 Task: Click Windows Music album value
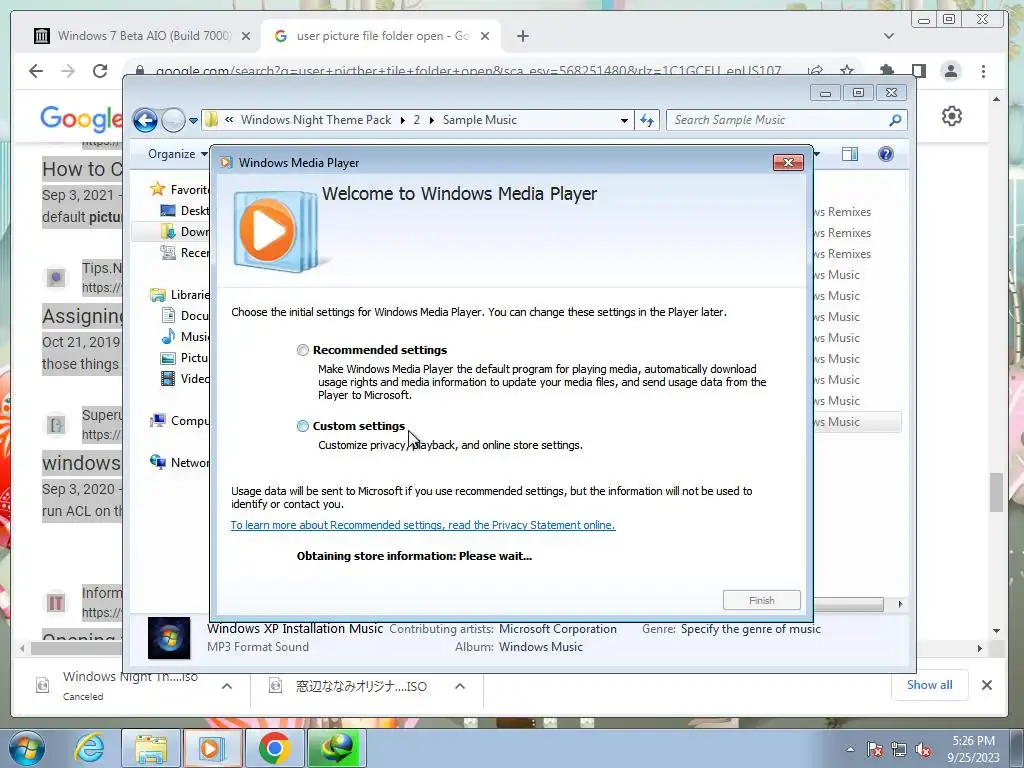pyautogui.click(x=541, y=647)
